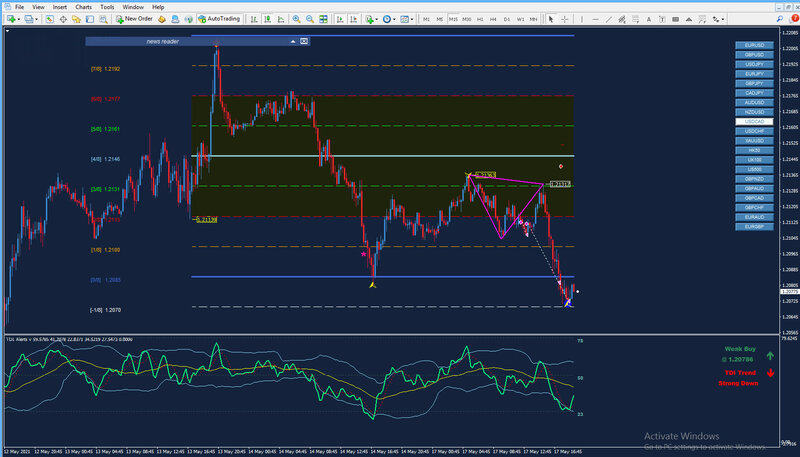Switch timeframe to M30
The height and width of the screenshot is (457, 800).
click(467, 19)
